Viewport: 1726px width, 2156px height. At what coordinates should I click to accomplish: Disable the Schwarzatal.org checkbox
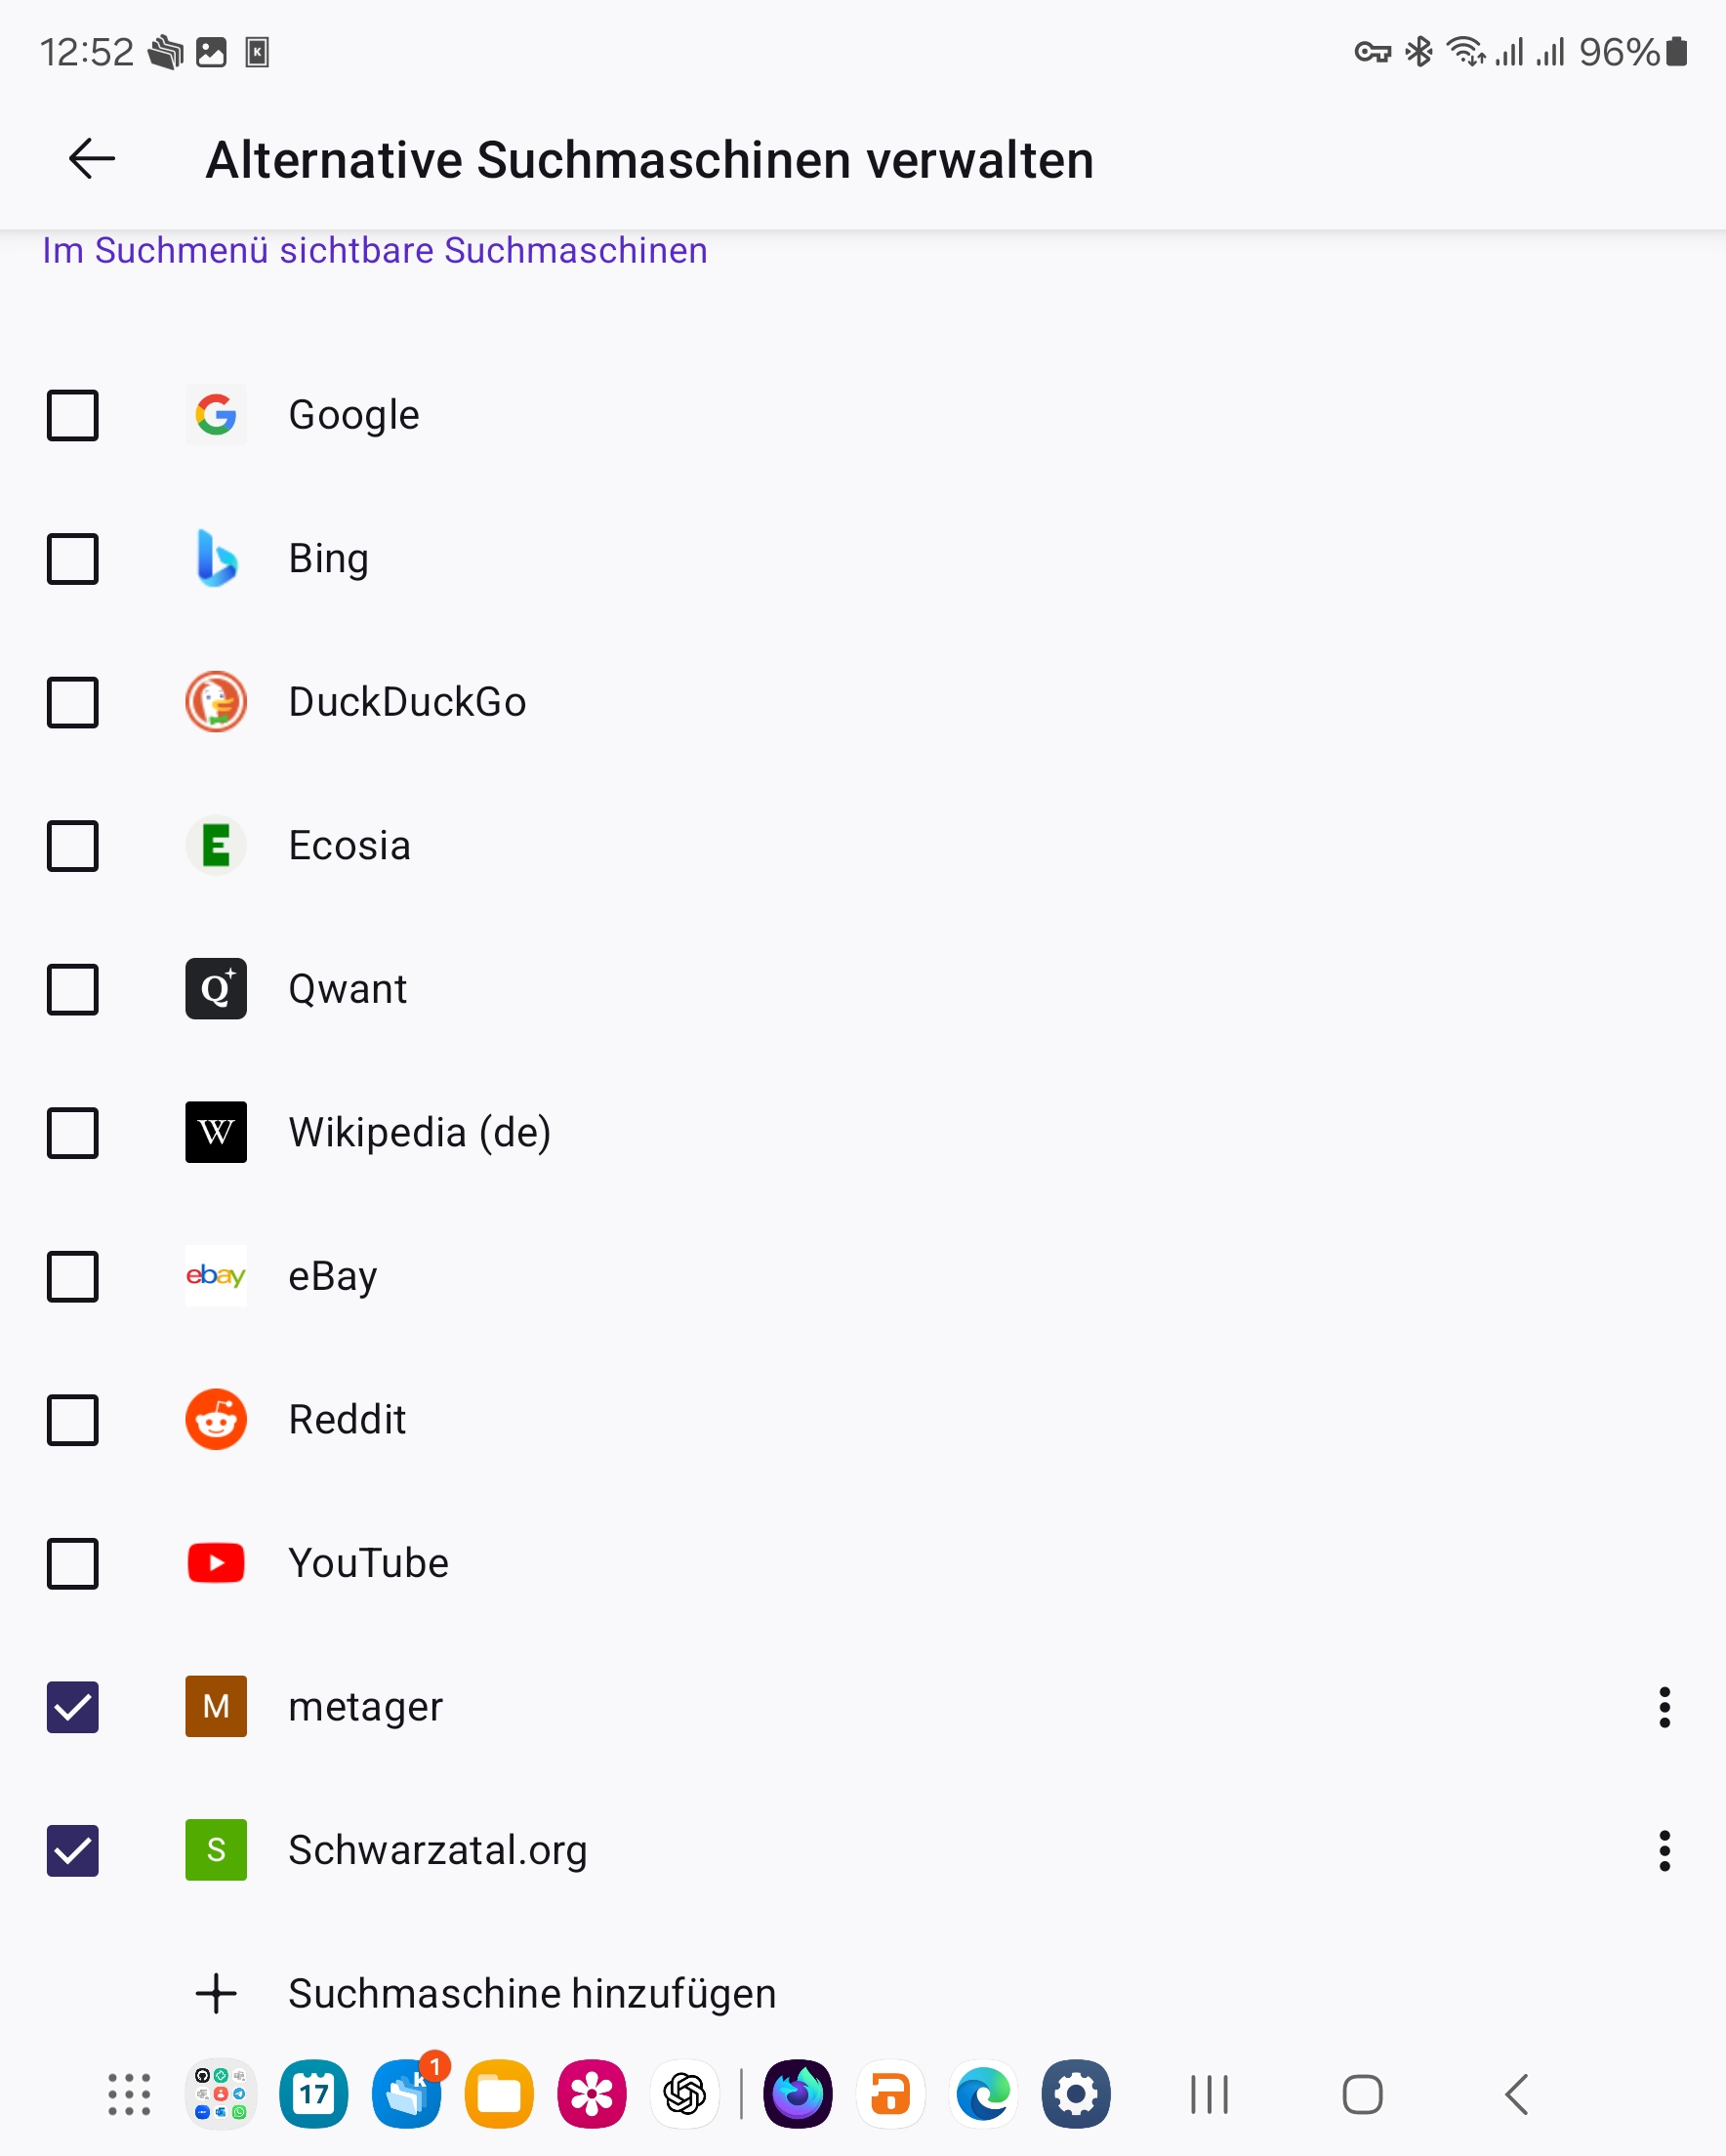click(73, 1850)
